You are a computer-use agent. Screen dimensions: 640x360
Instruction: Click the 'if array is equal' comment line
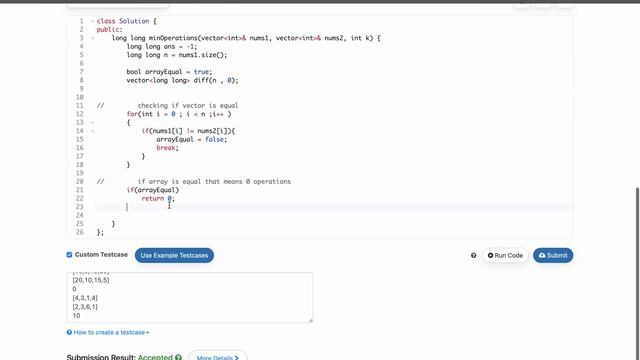tap(214, 182)
